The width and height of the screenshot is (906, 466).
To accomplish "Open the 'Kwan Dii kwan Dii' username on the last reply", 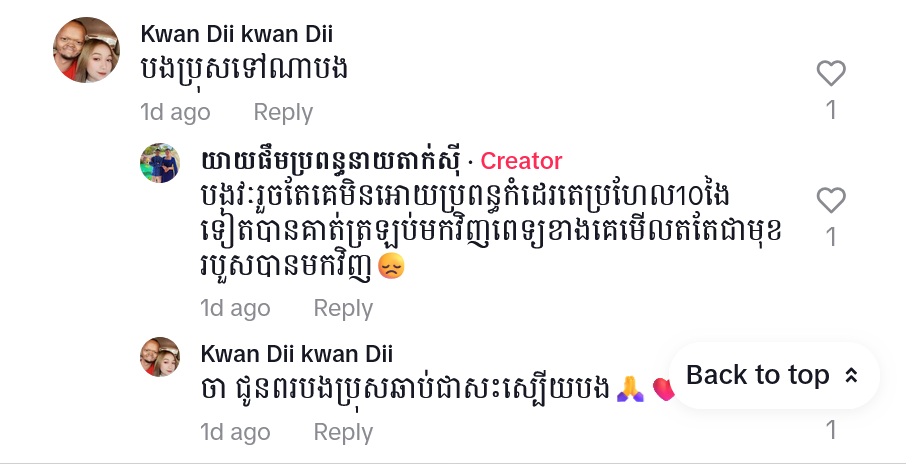I will tap(296, 354).
